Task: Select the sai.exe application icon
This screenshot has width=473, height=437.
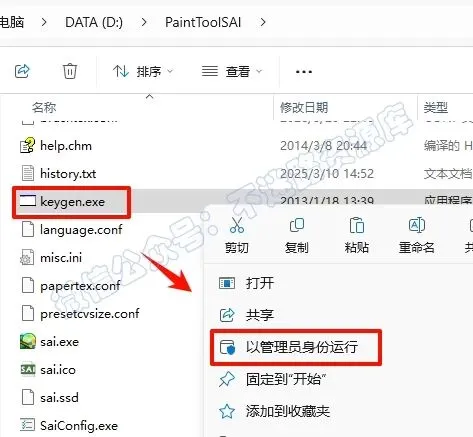Action: pyautogui.click(x=27, y=341)
